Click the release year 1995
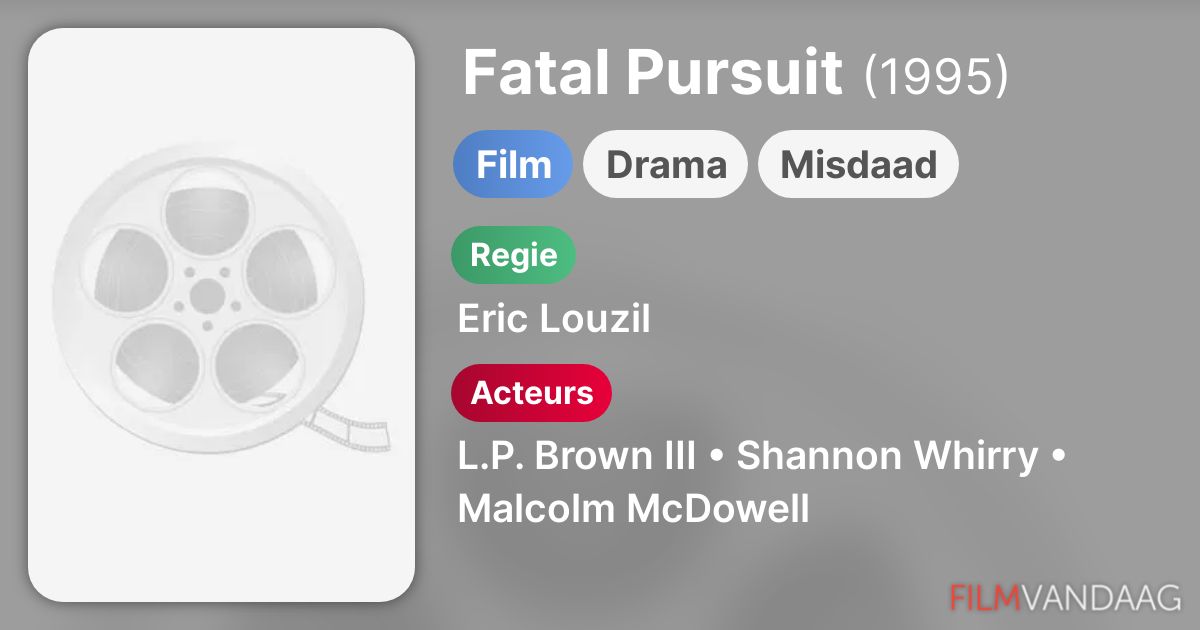Viewport: 1200px width, 630px height. (x=936, y=75)
